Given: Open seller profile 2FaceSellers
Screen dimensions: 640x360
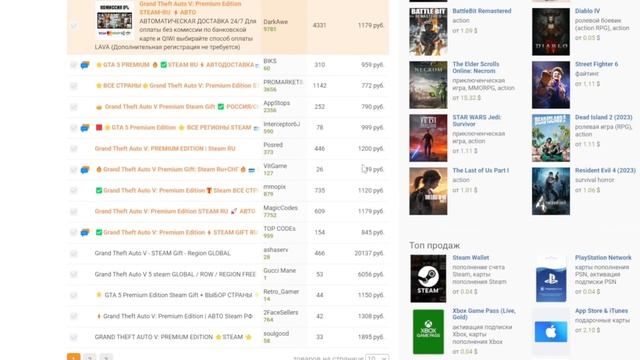Looking at the screenshot, I should (281, 313).
